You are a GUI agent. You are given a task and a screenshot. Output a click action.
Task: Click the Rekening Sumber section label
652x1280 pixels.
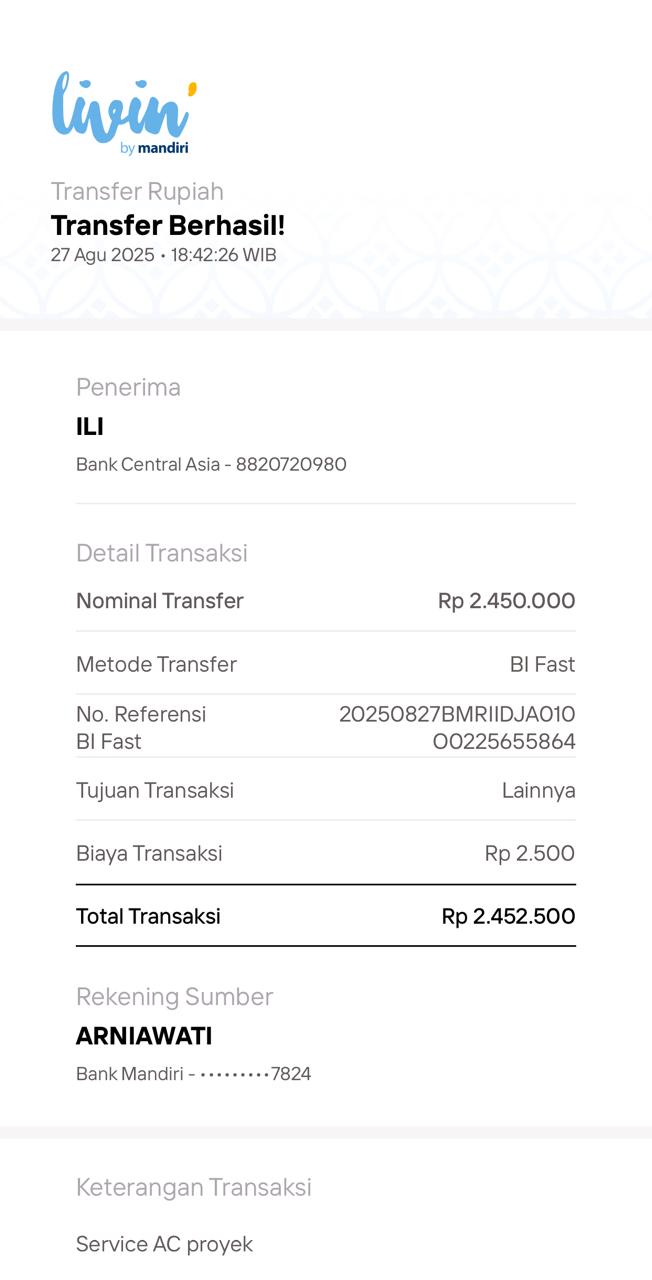tap(174, 996)
